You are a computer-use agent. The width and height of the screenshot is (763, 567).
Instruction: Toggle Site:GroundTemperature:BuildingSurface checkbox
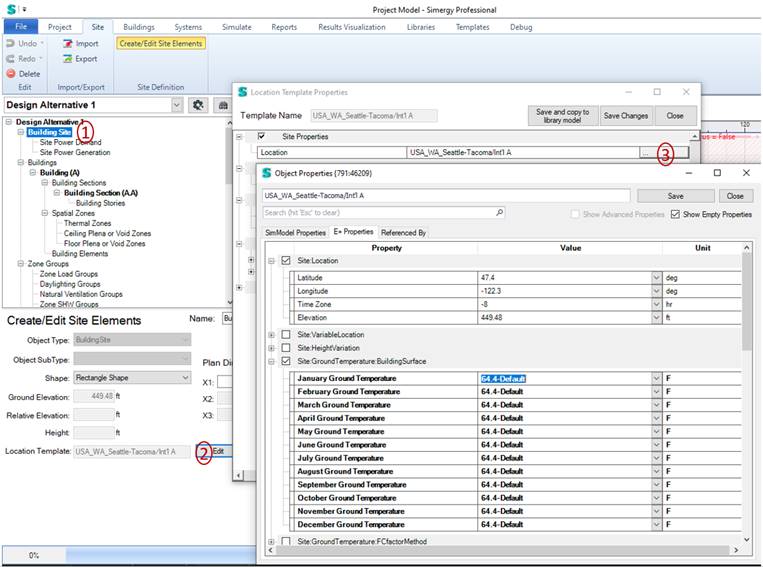tap(286, 361)
